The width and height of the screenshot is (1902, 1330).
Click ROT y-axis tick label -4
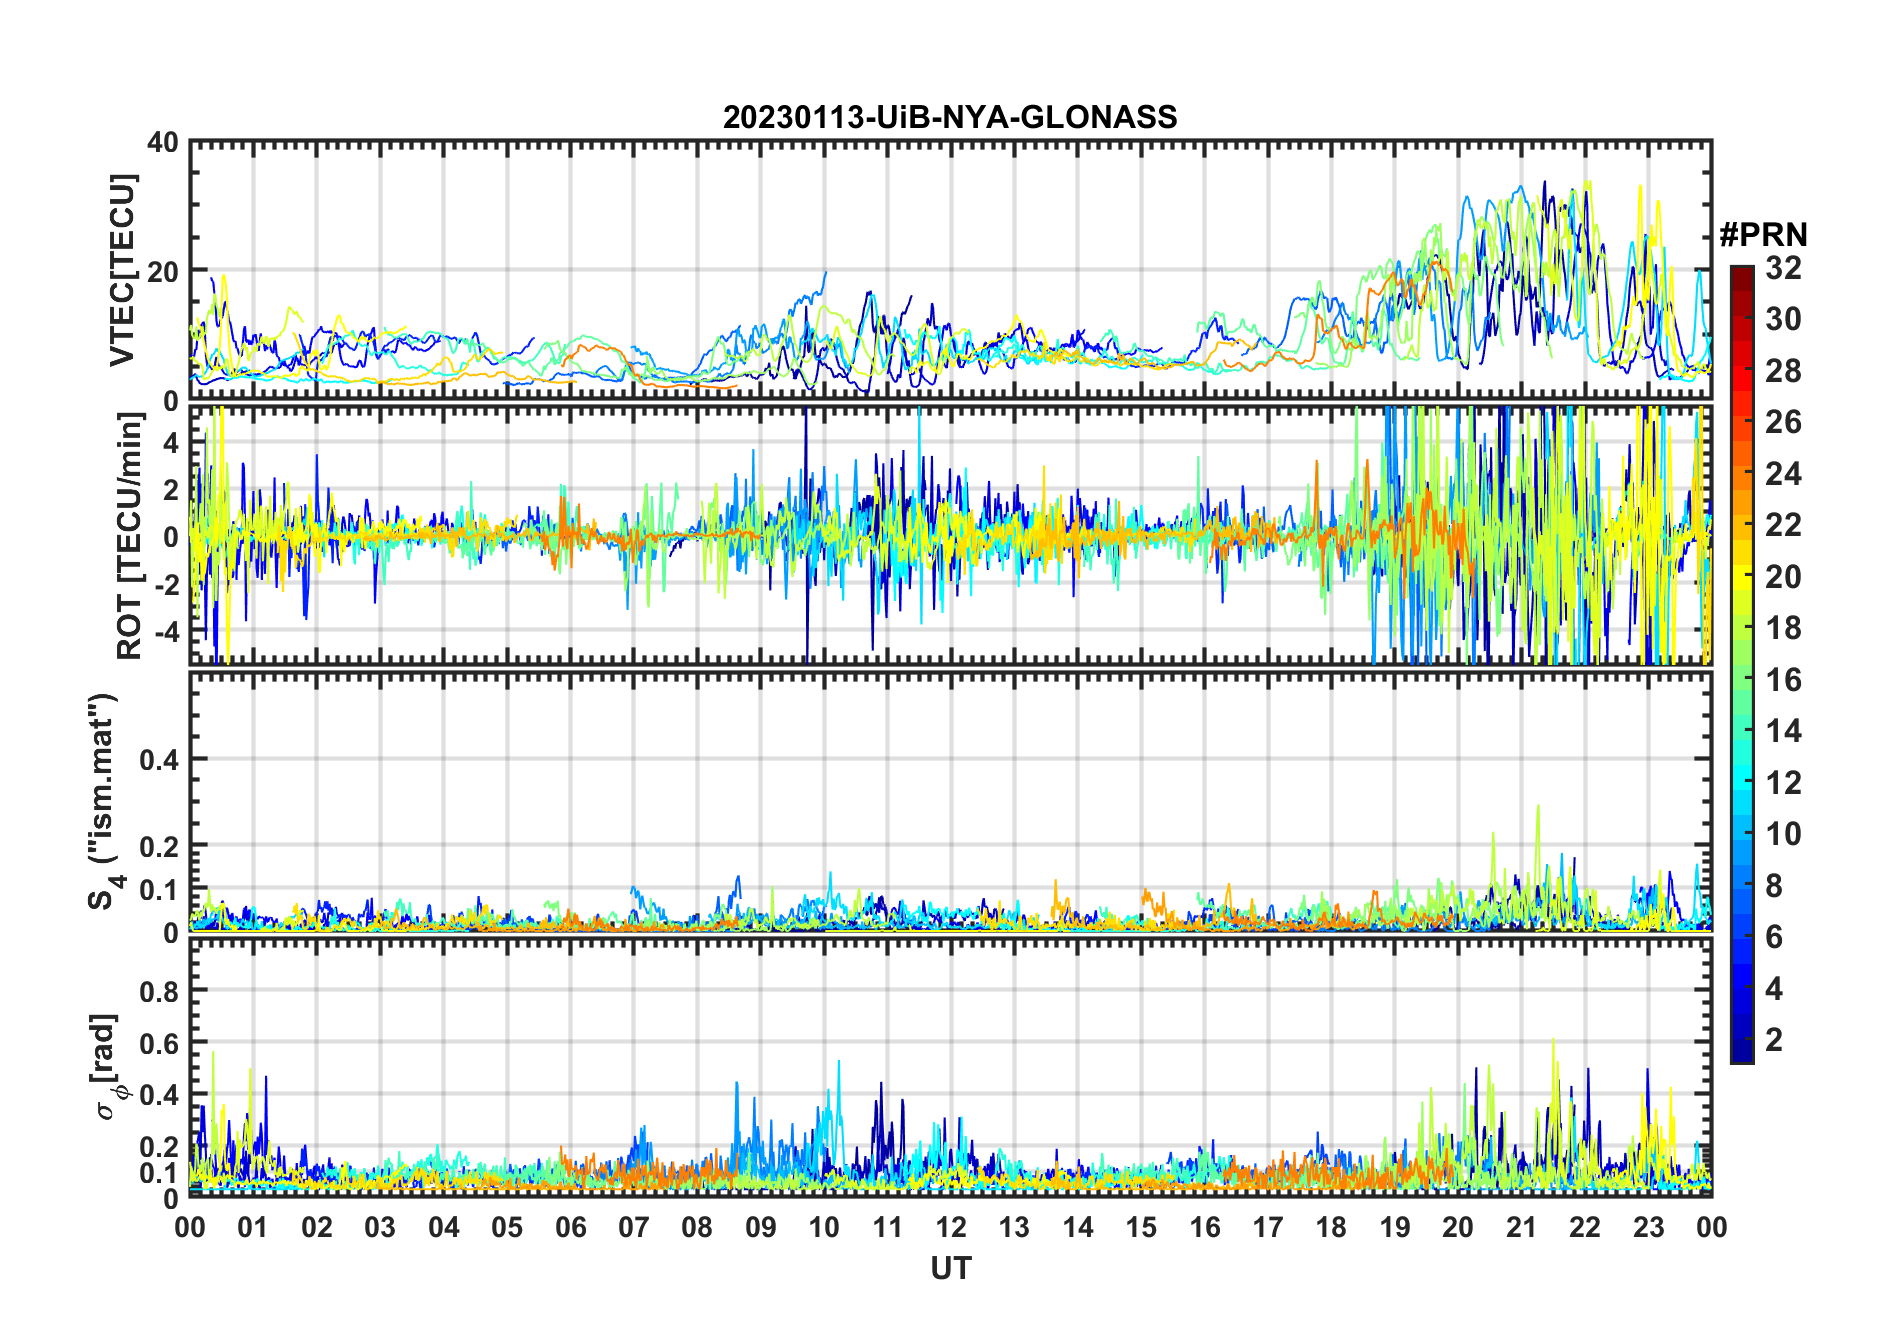coord(166,632)
